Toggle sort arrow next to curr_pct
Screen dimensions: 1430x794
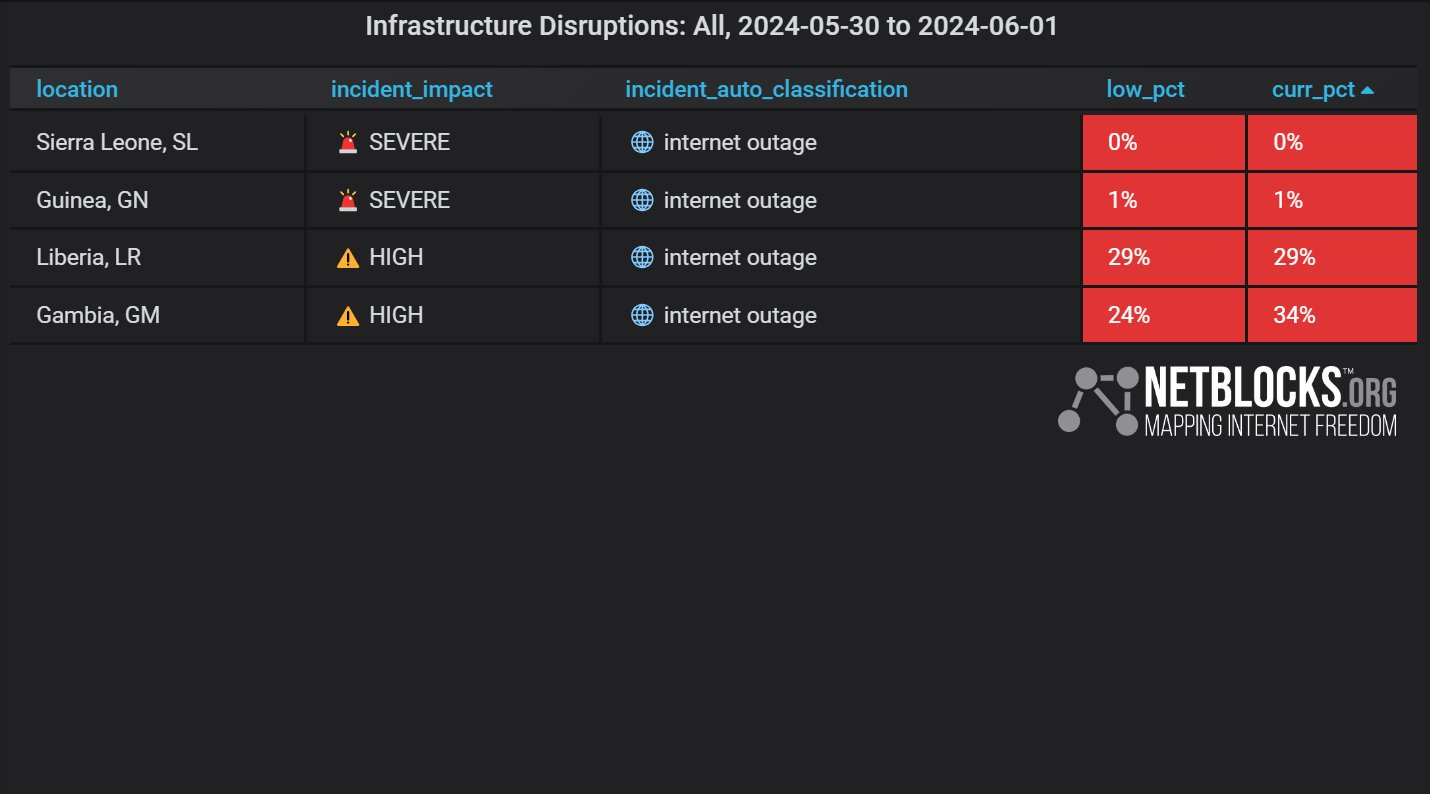coord(1368,90)
